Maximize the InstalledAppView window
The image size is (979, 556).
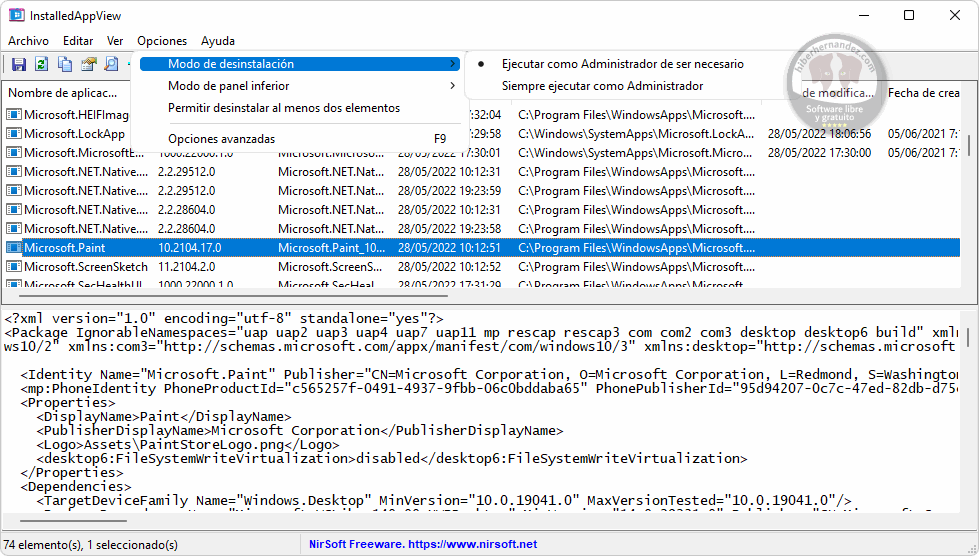pyautogui.click(x=909, y=15)
